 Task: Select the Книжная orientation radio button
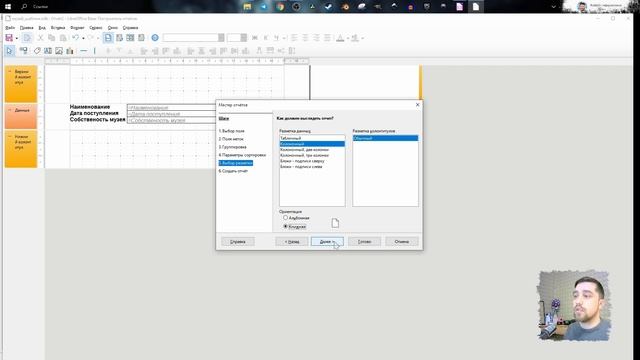[x=285, y=226]
